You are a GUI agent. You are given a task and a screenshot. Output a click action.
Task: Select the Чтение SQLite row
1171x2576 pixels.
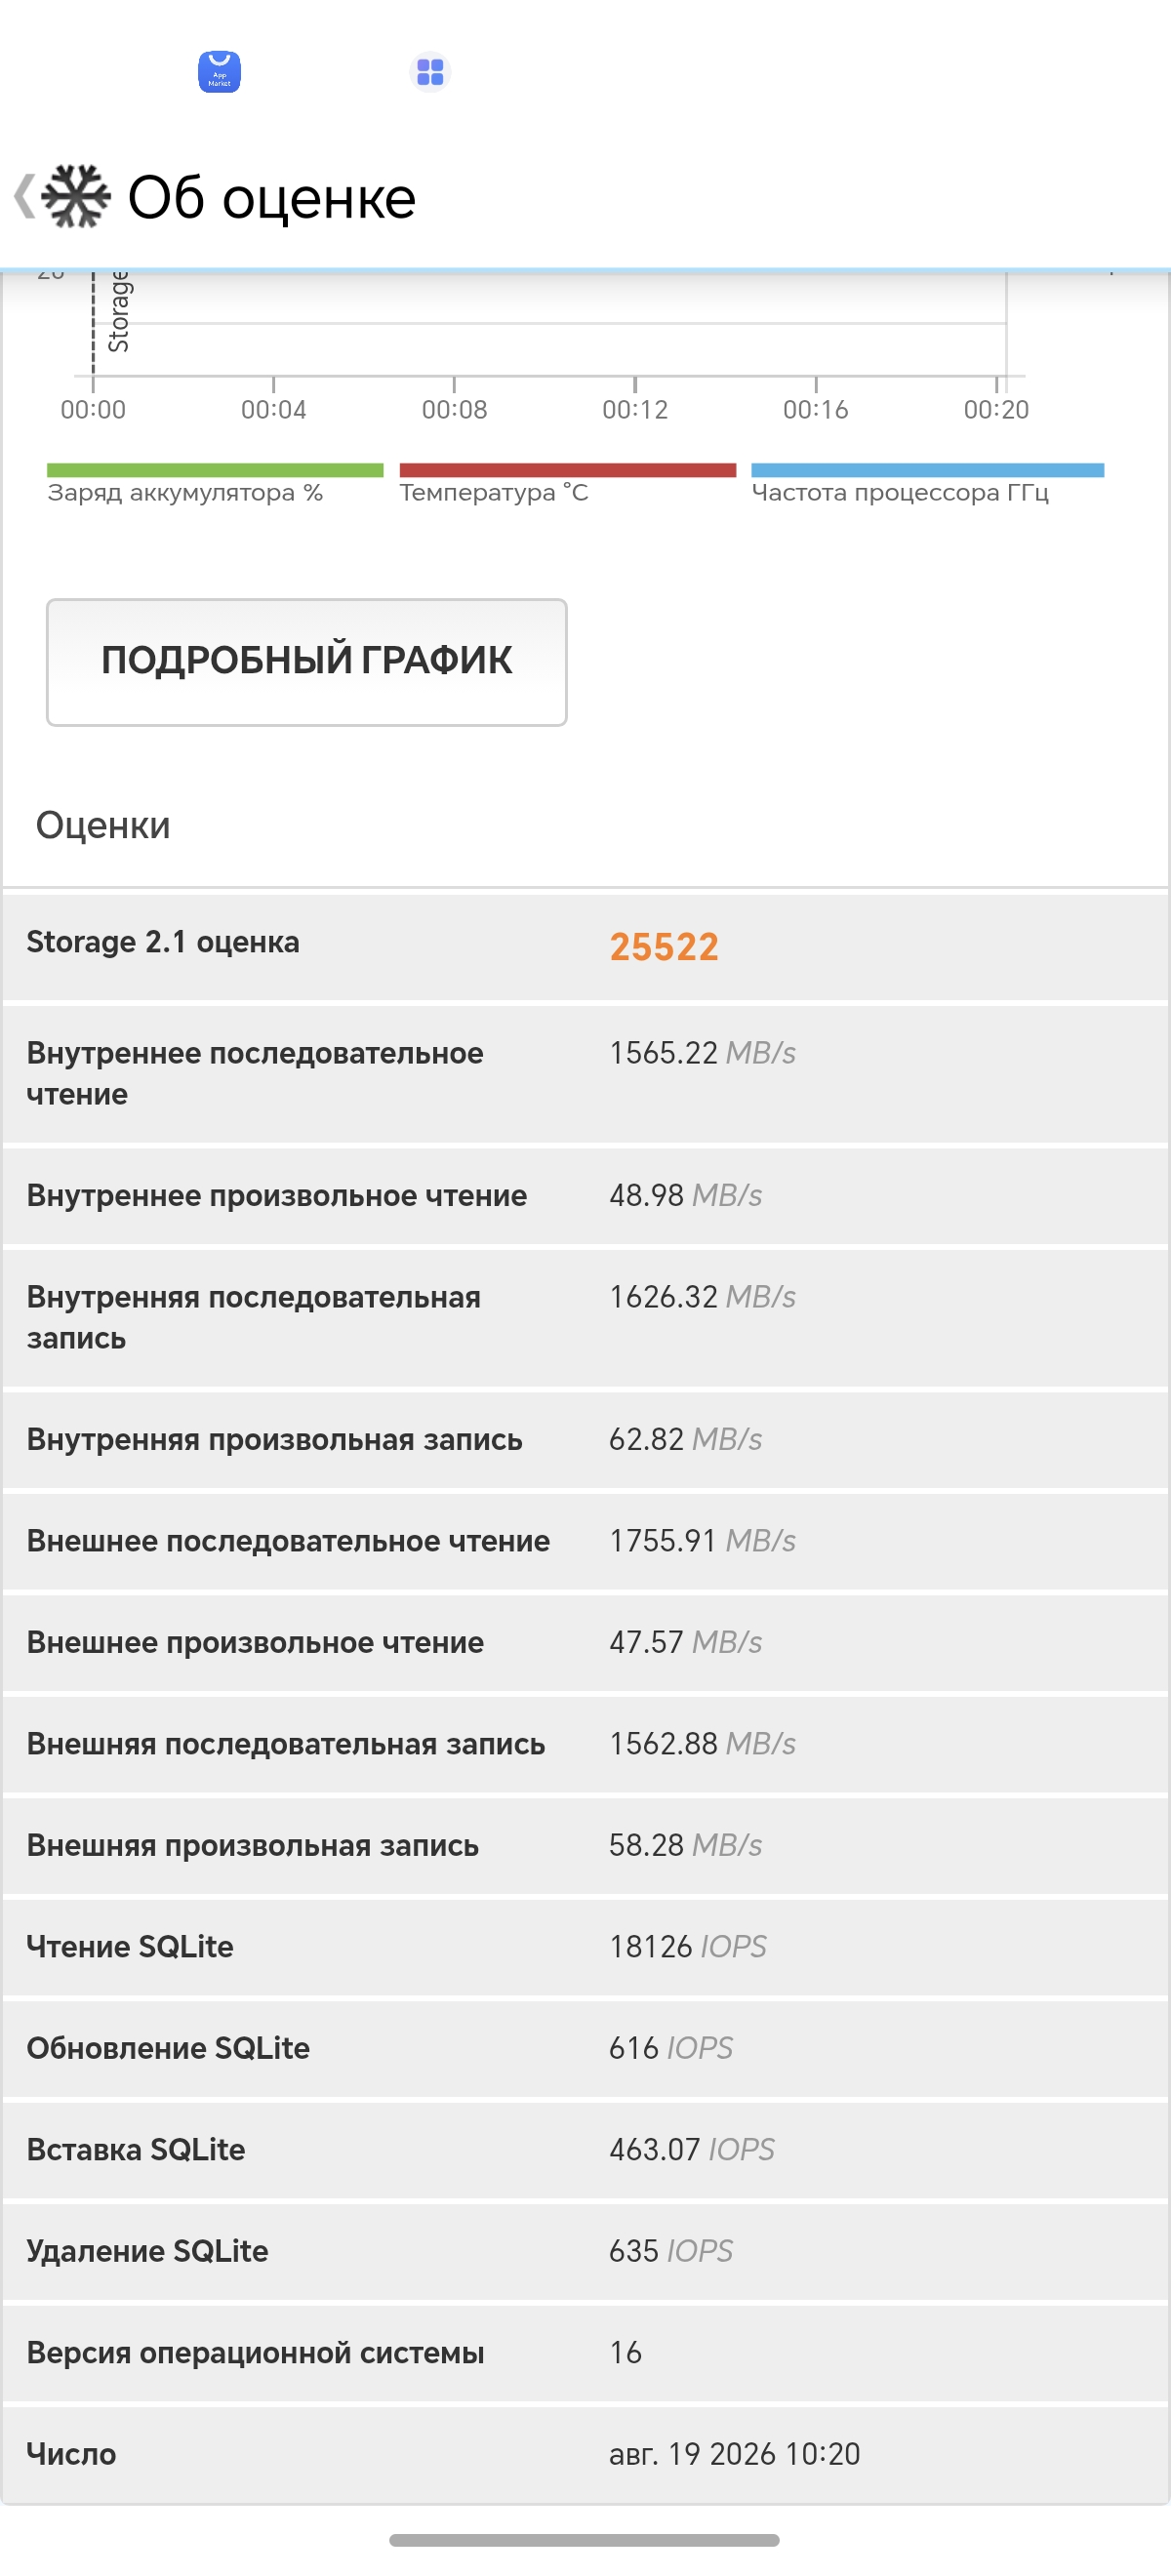click(x=585, y=1946)
